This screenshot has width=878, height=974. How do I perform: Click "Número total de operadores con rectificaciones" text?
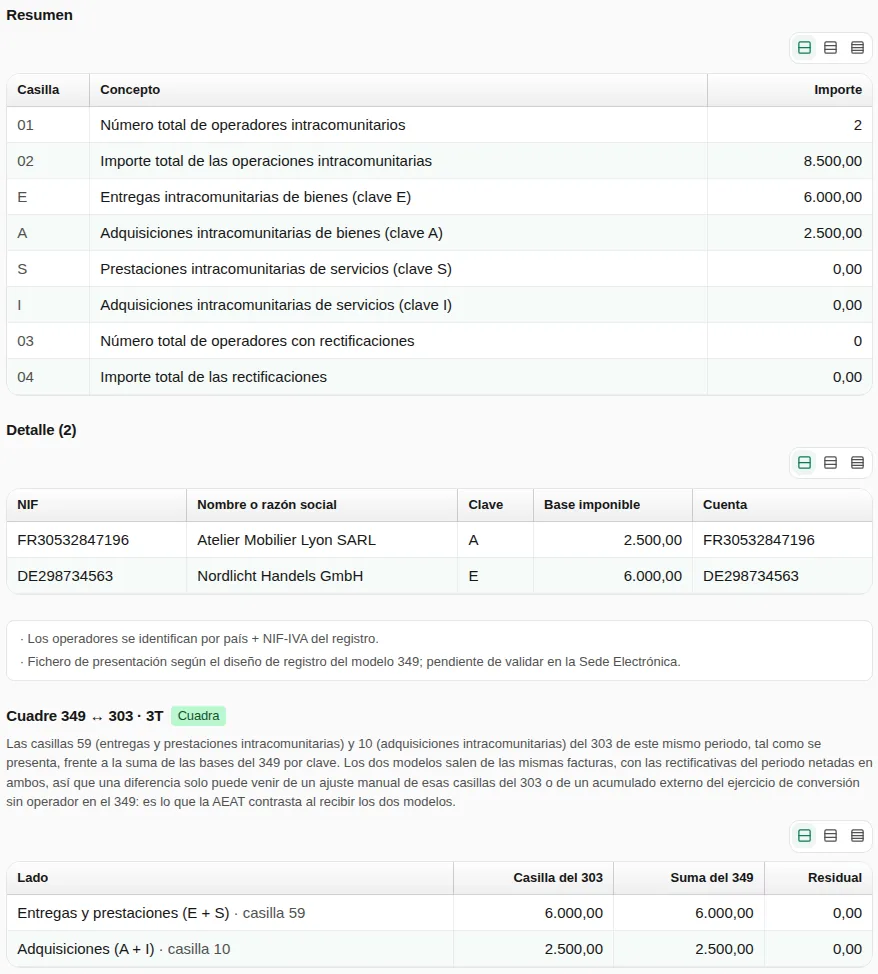(257, 341)
